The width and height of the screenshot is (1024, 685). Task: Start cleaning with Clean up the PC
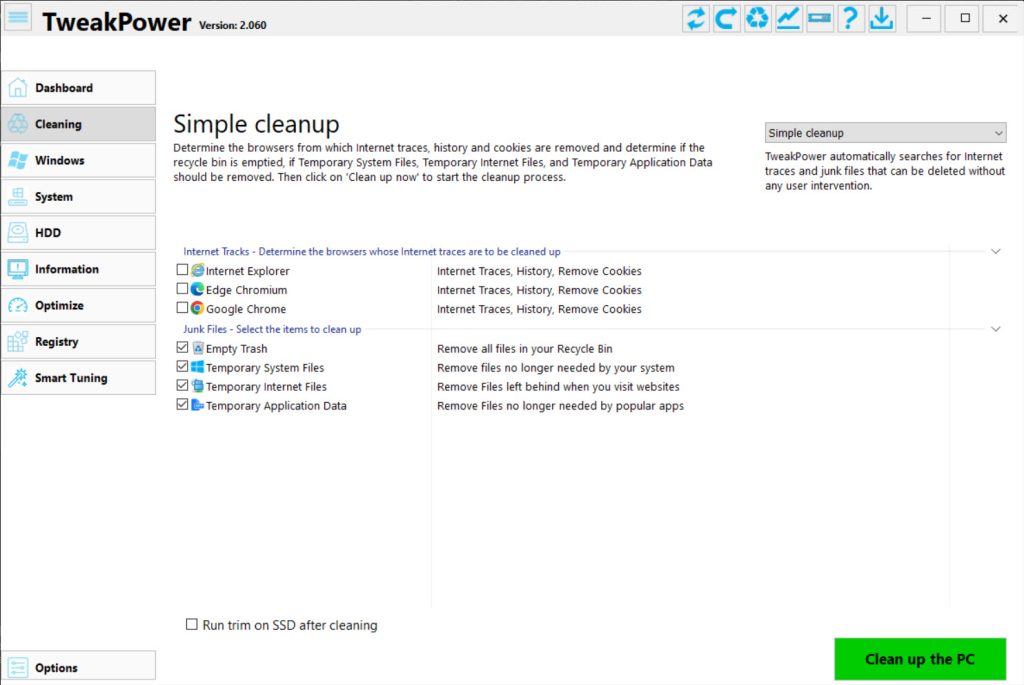[920, 659]
